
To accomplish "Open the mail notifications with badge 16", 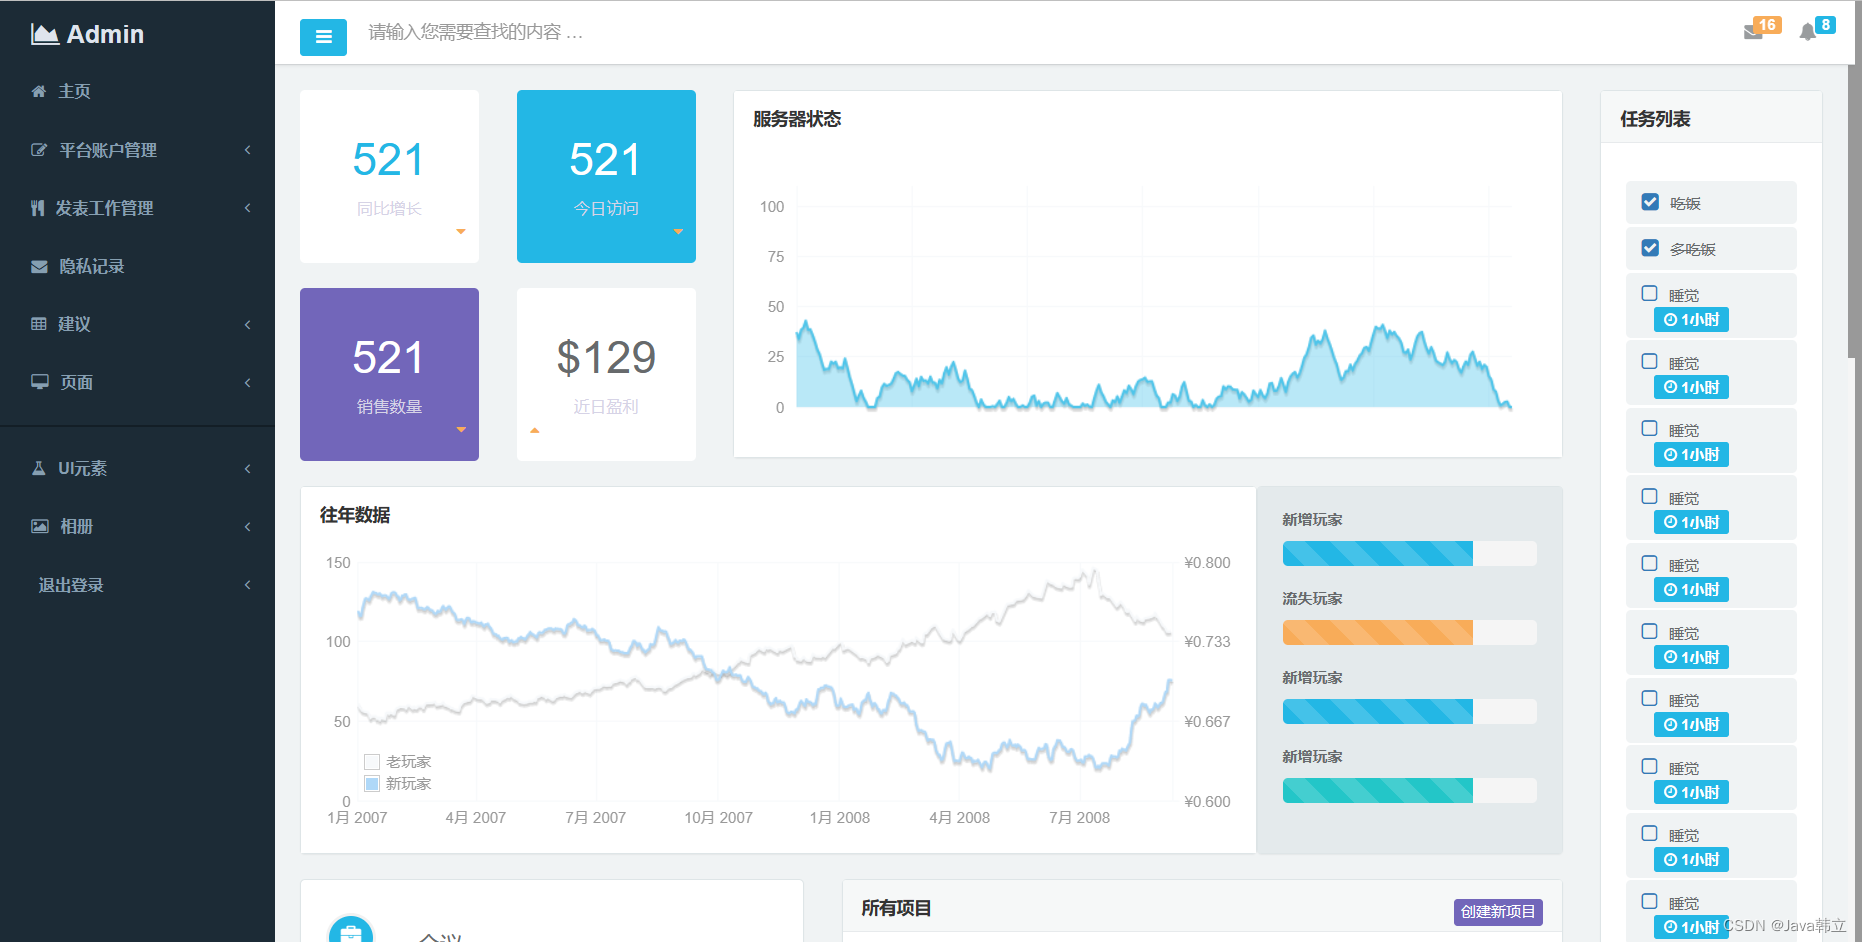I will coord(1761,28).
